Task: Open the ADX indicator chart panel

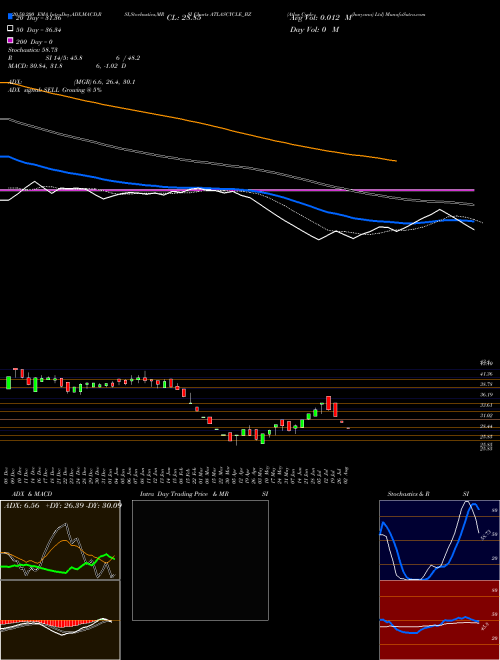Action: click(60, 540)
